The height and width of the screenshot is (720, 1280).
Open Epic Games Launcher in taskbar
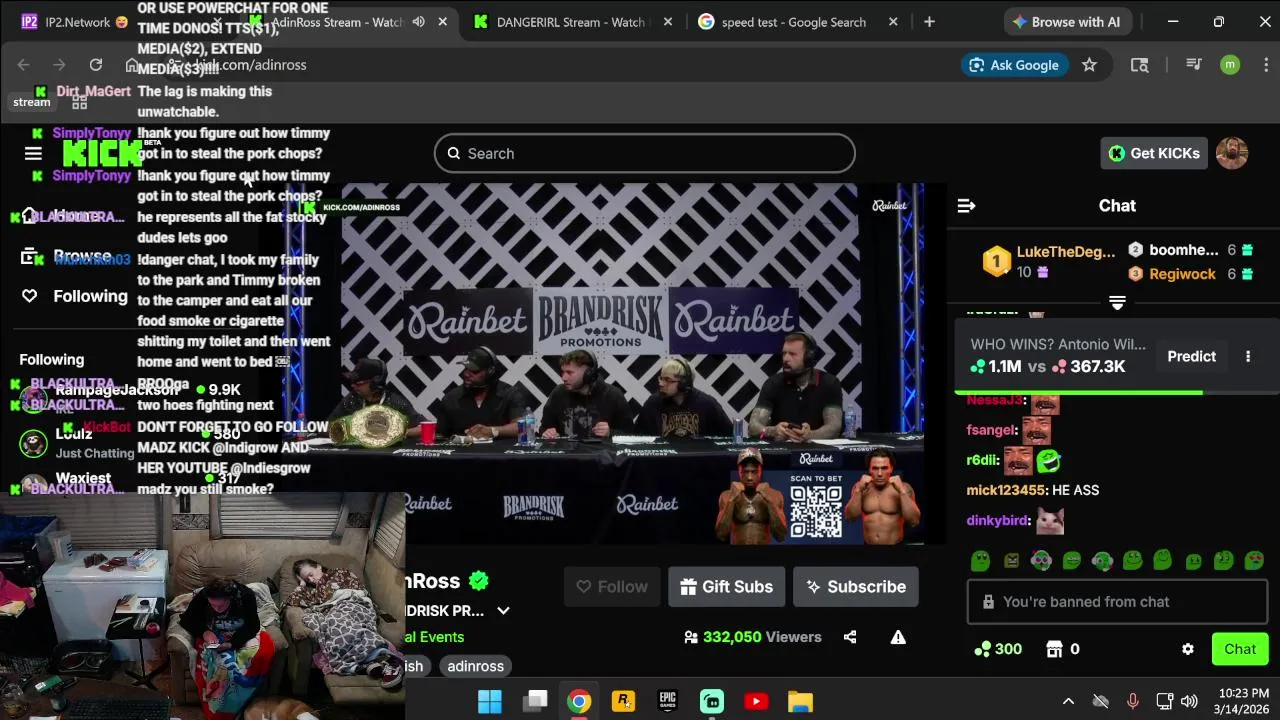coord(667,701)
